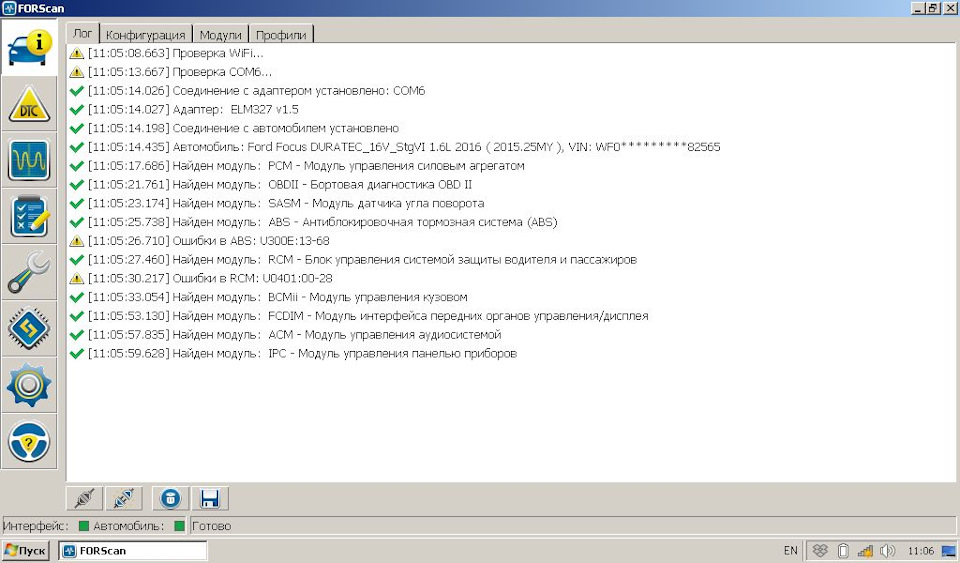Switch to the Конфигурация tab
This screenshot has width=960, height=563.
click(146, 35)
